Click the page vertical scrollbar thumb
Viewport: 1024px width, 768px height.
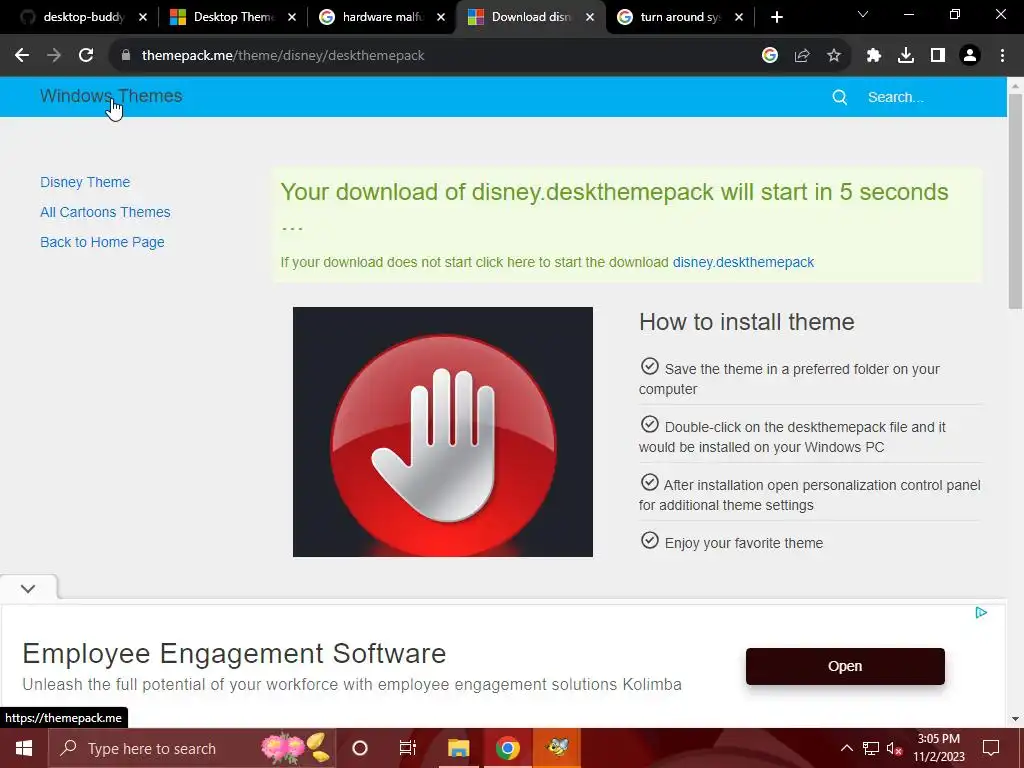pyautogui.click(x=1015, y=201)
